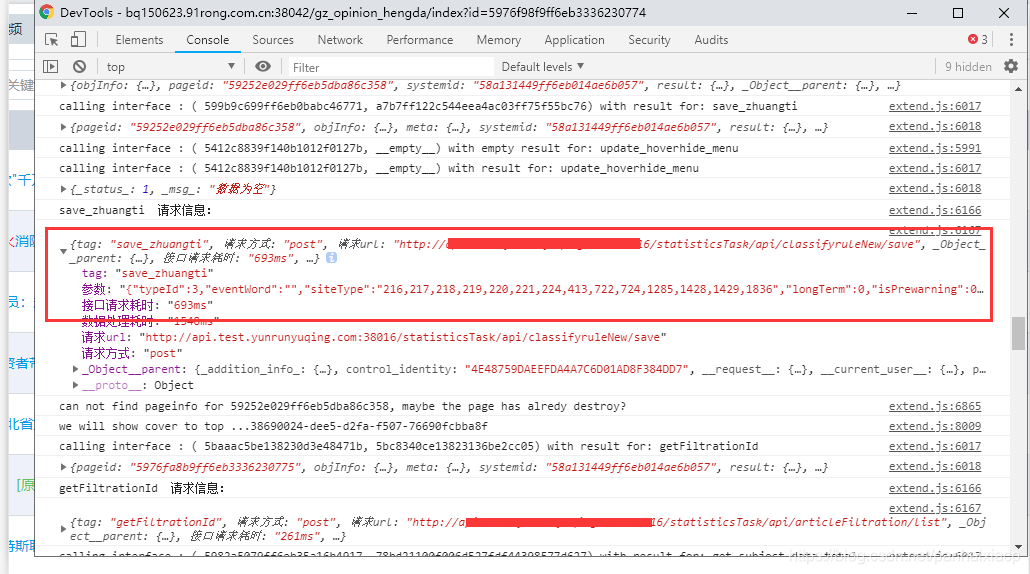Image resolution: width=1030 pixels, height=574 pixels.
Task: Open extend.js:6865 source link
Action: point(935,406)
